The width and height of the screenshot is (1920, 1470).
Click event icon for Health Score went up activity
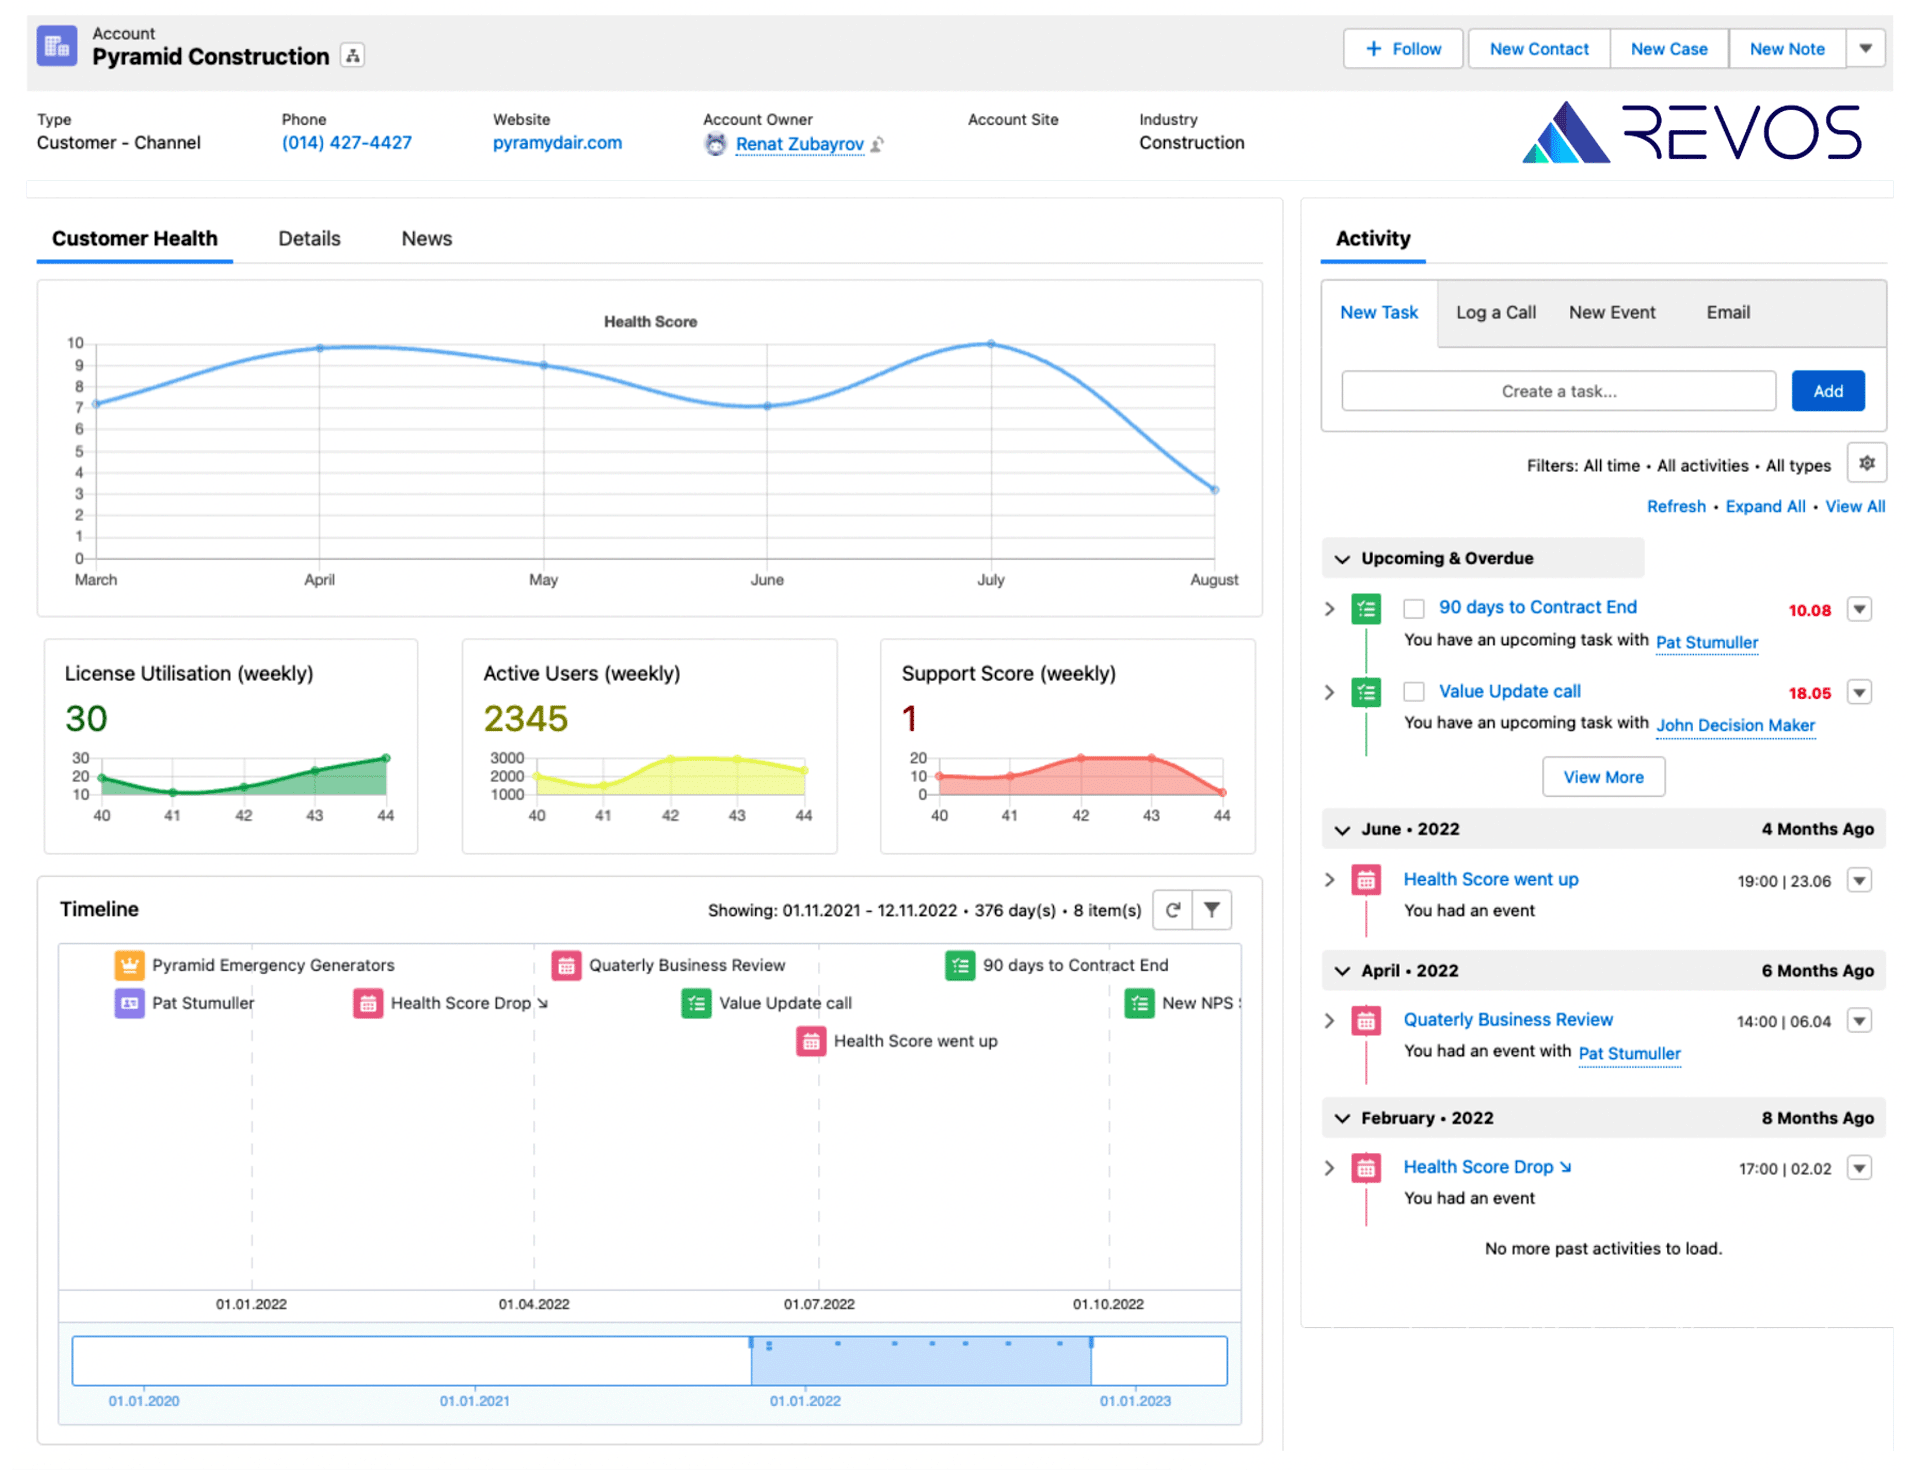point(1366,880)
